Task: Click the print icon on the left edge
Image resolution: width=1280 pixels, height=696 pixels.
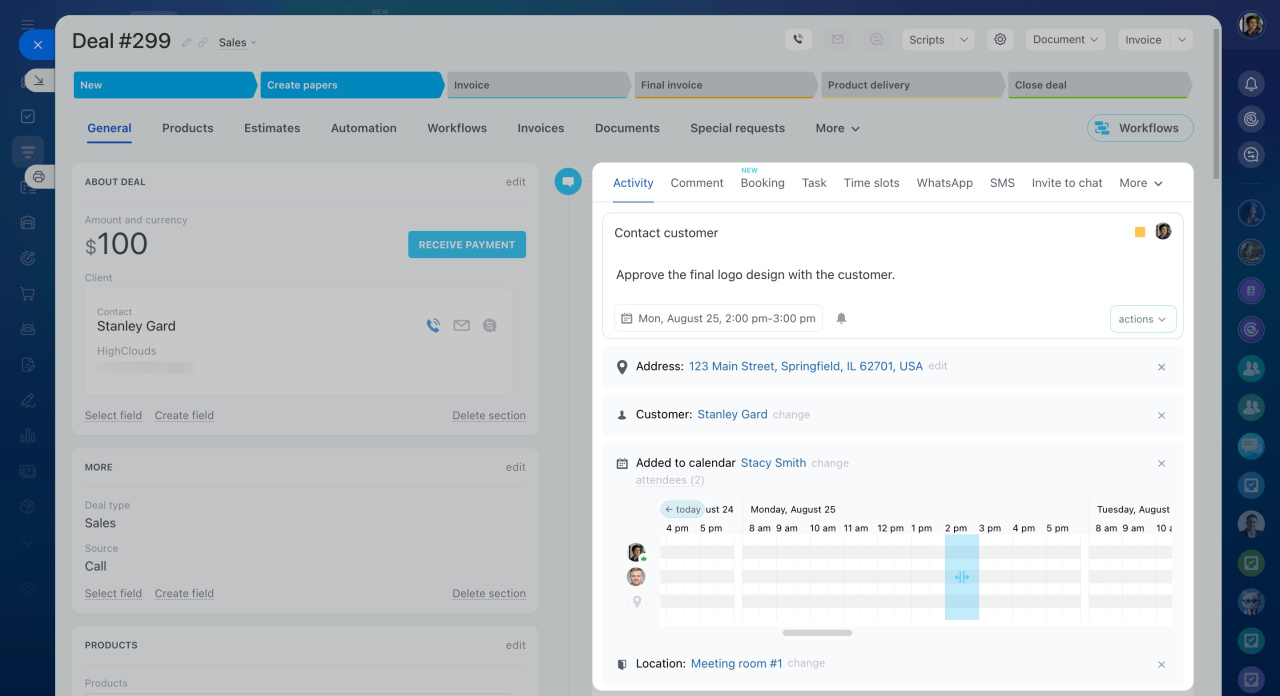Action: (x=38, y=177)
